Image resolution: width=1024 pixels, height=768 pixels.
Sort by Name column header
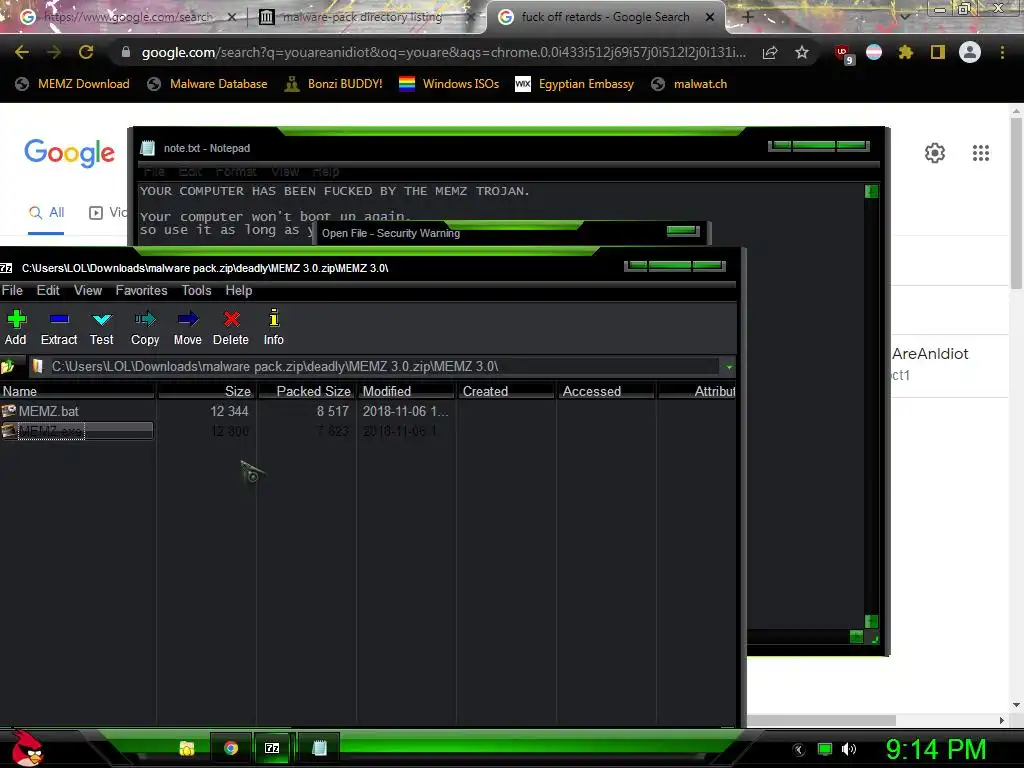point(77,391)
